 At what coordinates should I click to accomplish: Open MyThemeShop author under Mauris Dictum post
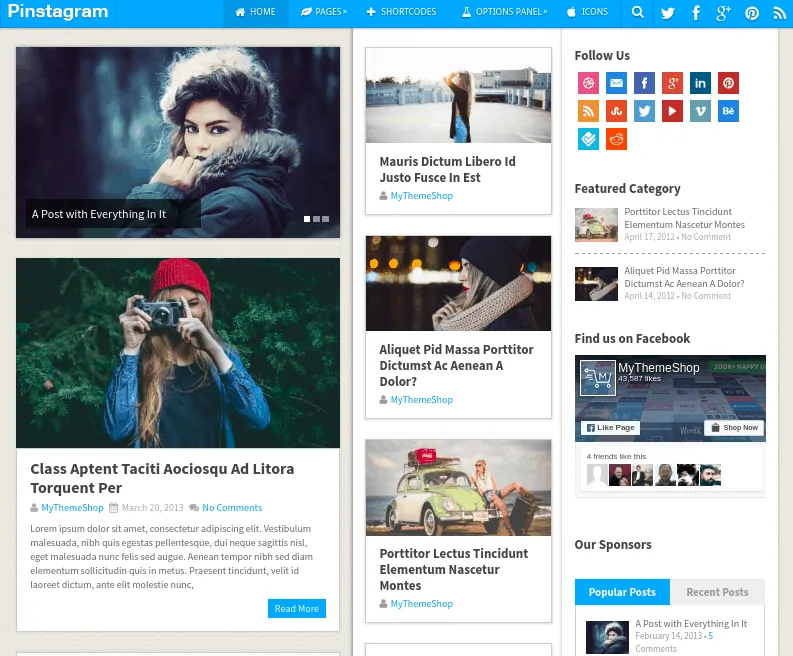tap(422, 196)
